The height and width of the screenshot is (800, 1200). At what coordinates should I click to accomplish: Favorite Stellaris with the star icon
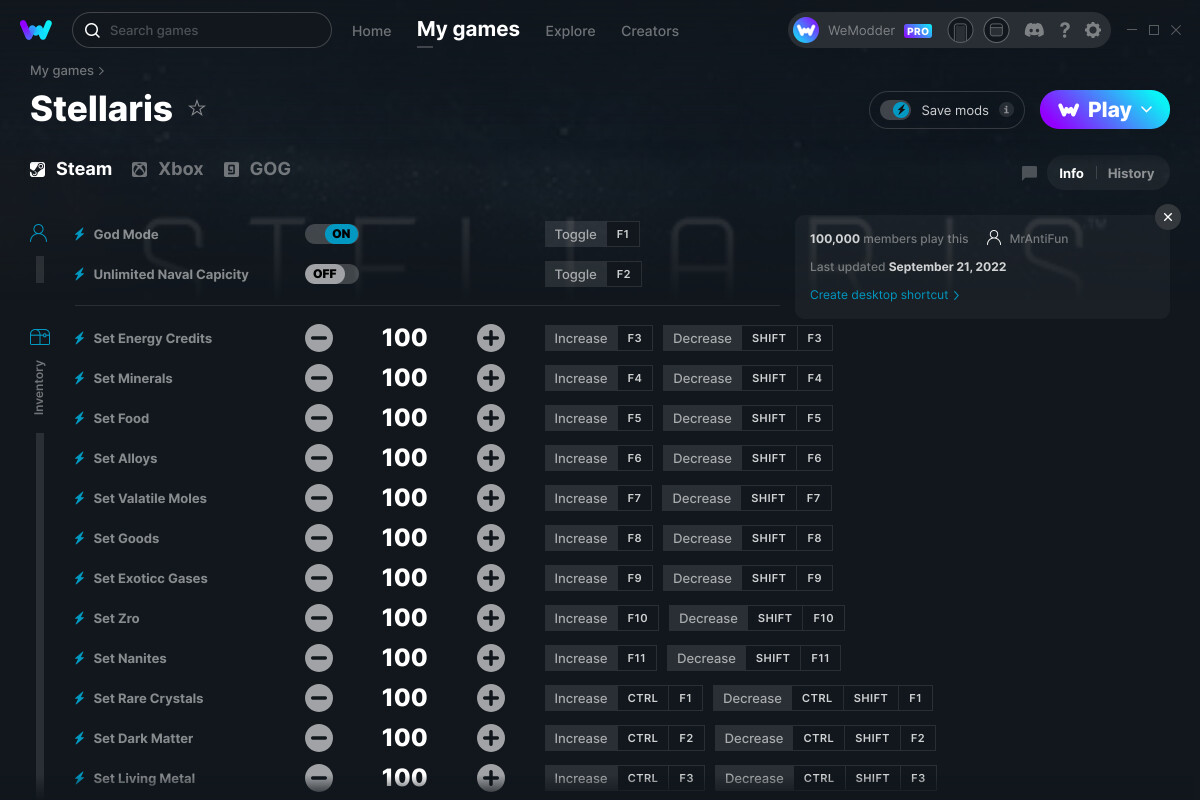point(197,108)
